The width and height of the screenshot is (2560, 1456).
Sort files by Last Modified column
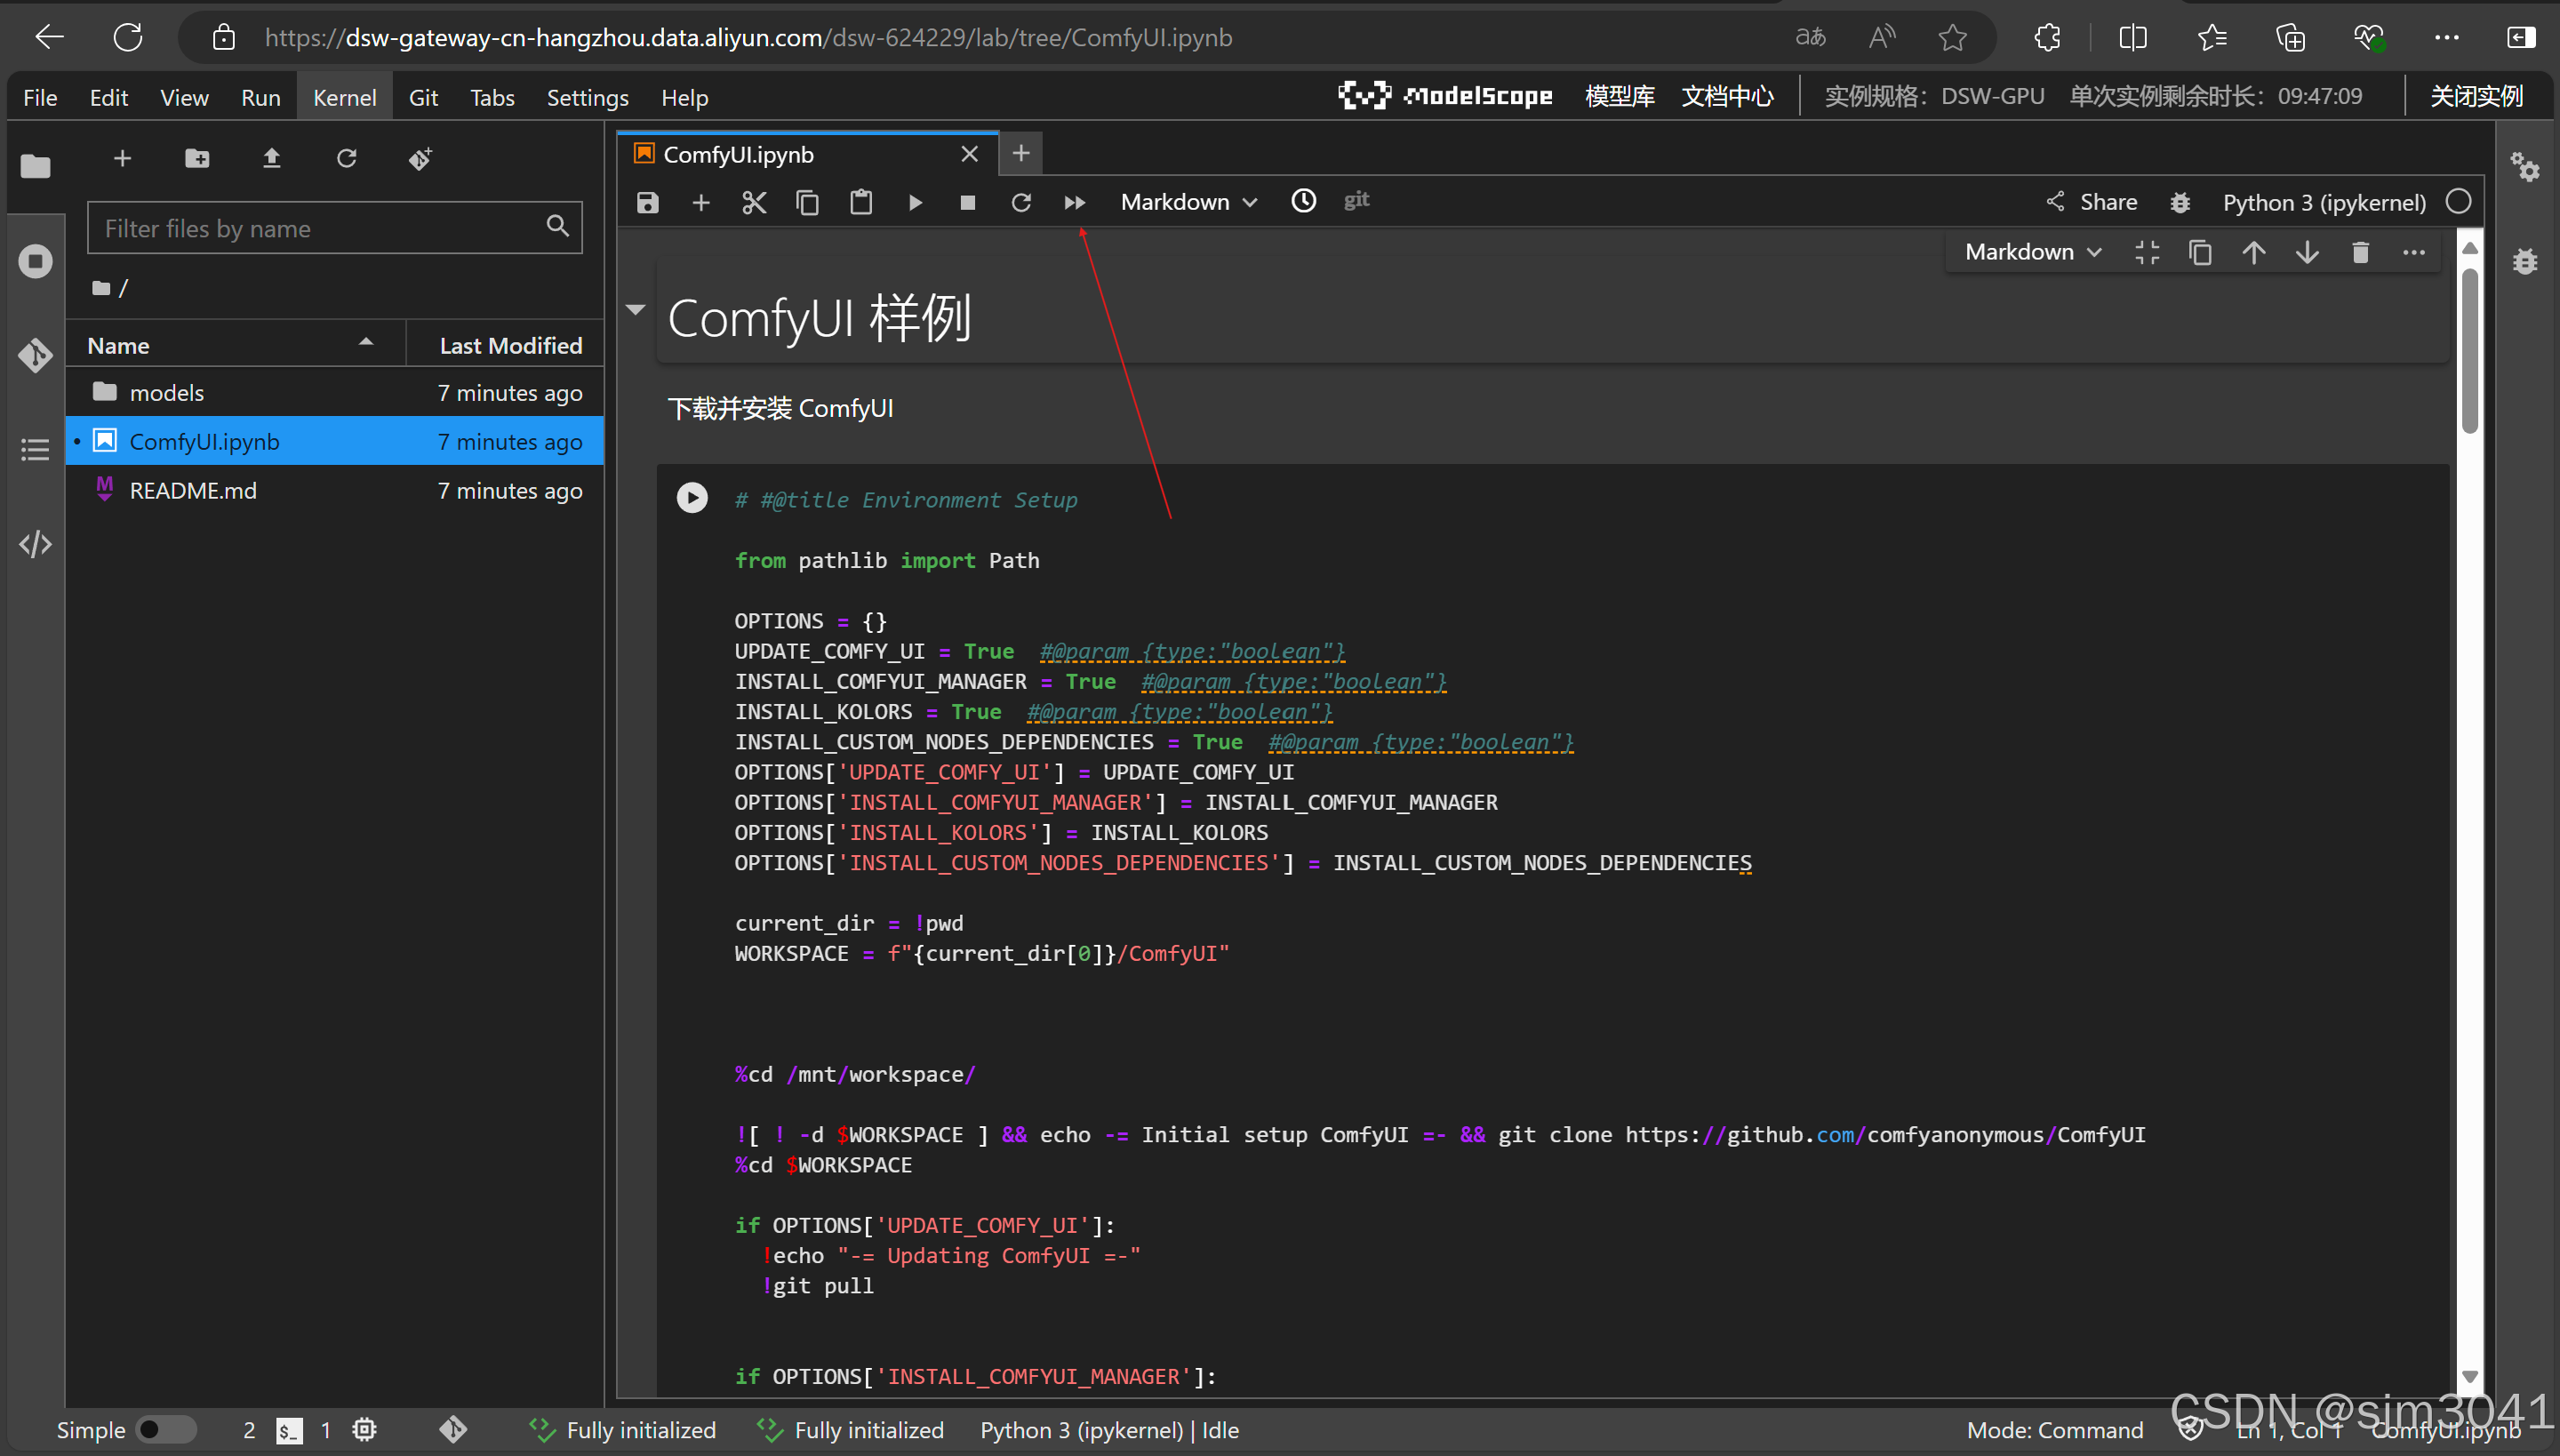(506, 345)
